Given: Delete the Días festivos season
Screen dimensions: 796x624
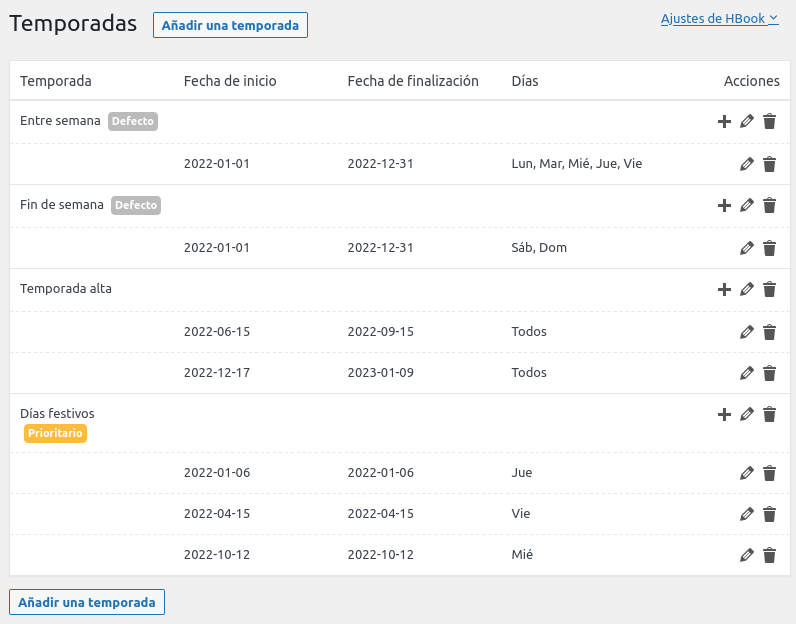Looking at the screenshot, I should (769, 414).
